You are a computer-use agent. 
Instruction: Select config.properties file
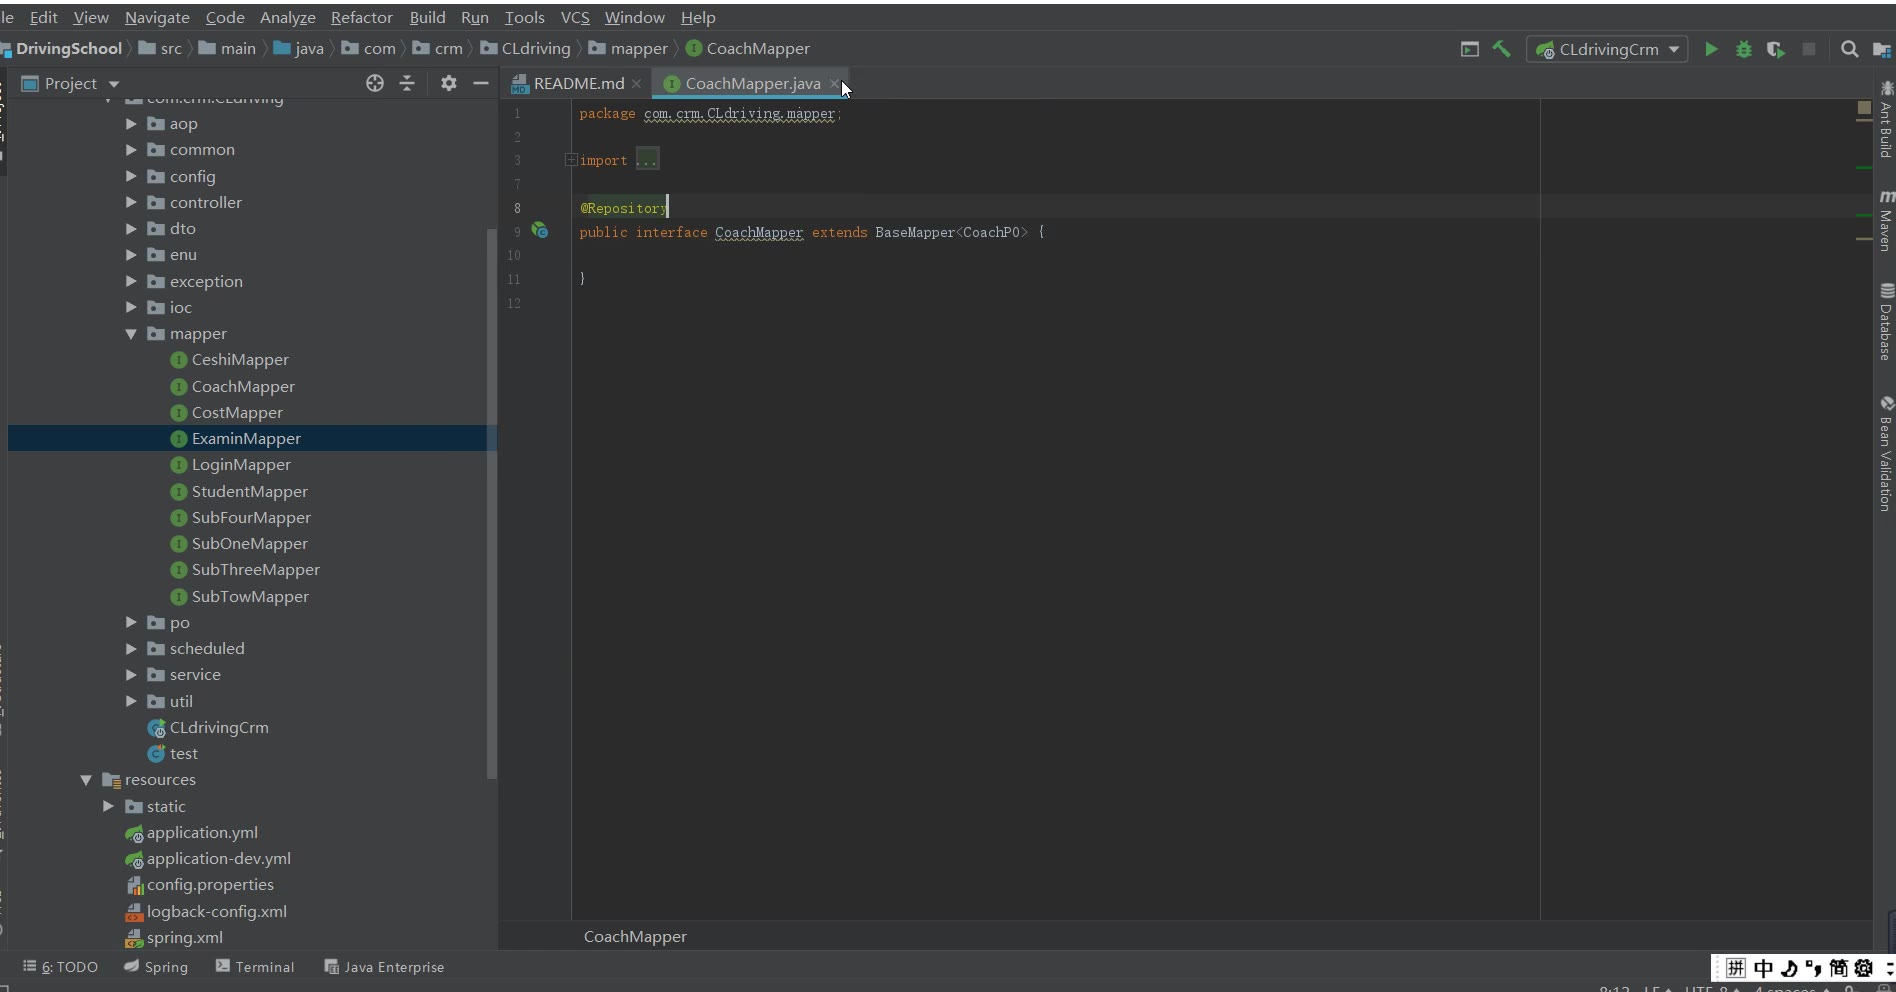point(210,884)
